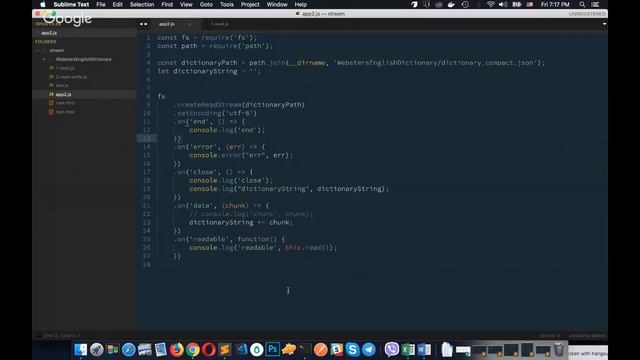
Task: Open new.html in sidebar
Action: click(65, 103)
